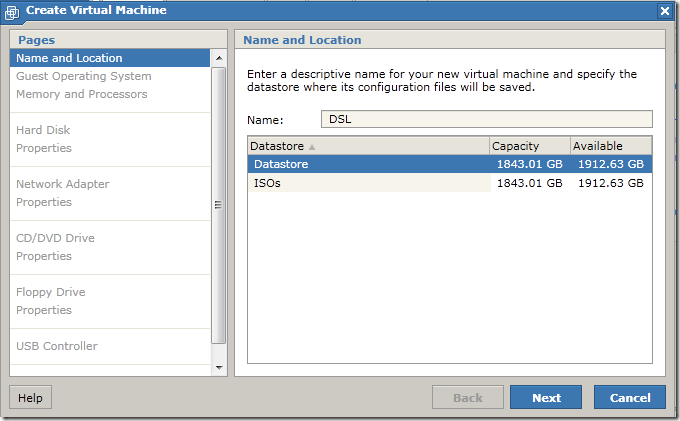Viewport: 680px width, 421px height.
Task: Click the Name input field containing DSL
Action: click(x=487, y=119)
